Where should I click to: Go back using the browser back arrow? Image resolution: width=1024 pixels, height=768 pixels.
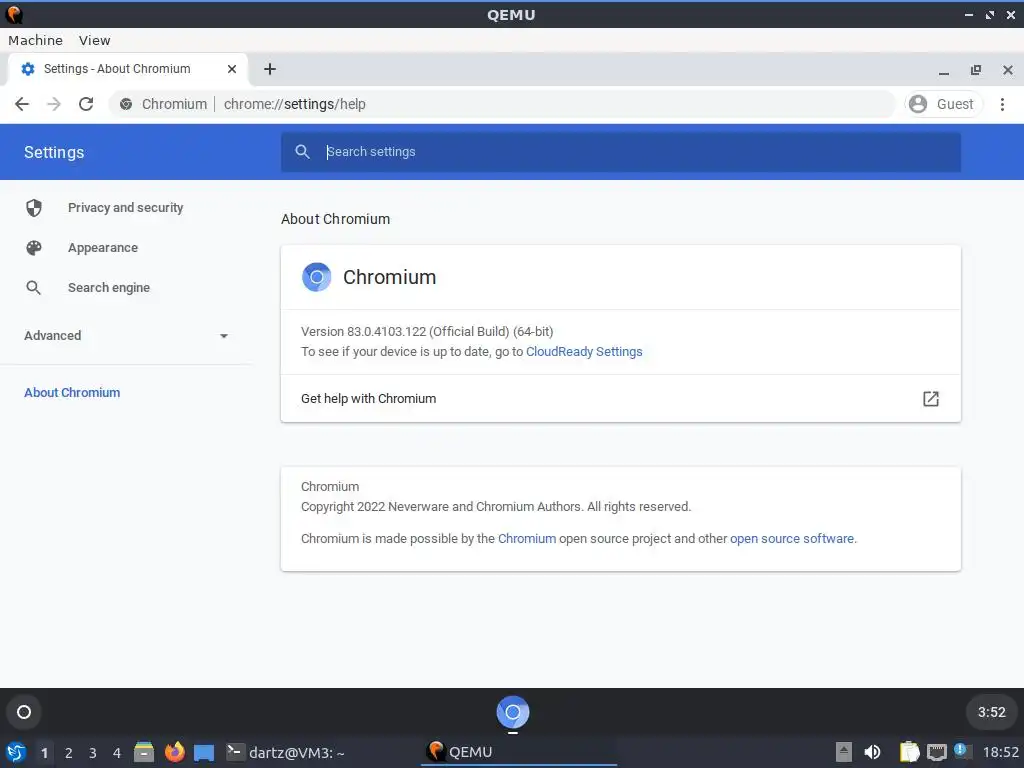(22, 104)
